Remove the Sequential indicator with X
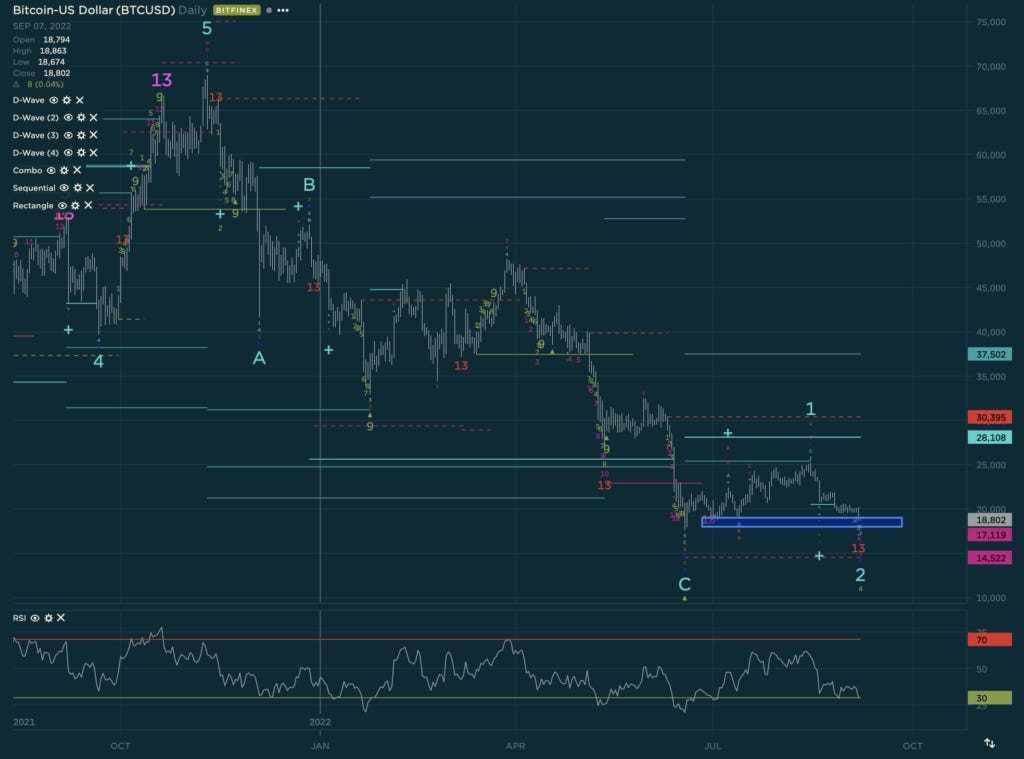 90,187
